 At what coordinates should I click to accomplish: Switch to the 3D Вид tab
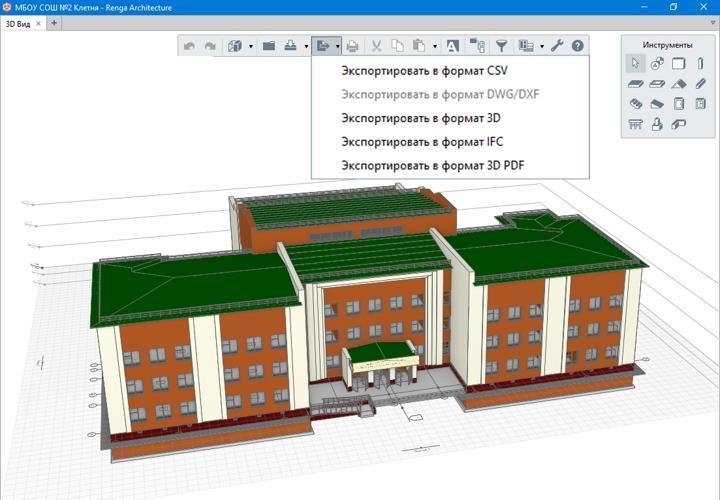tap(18, 24)
